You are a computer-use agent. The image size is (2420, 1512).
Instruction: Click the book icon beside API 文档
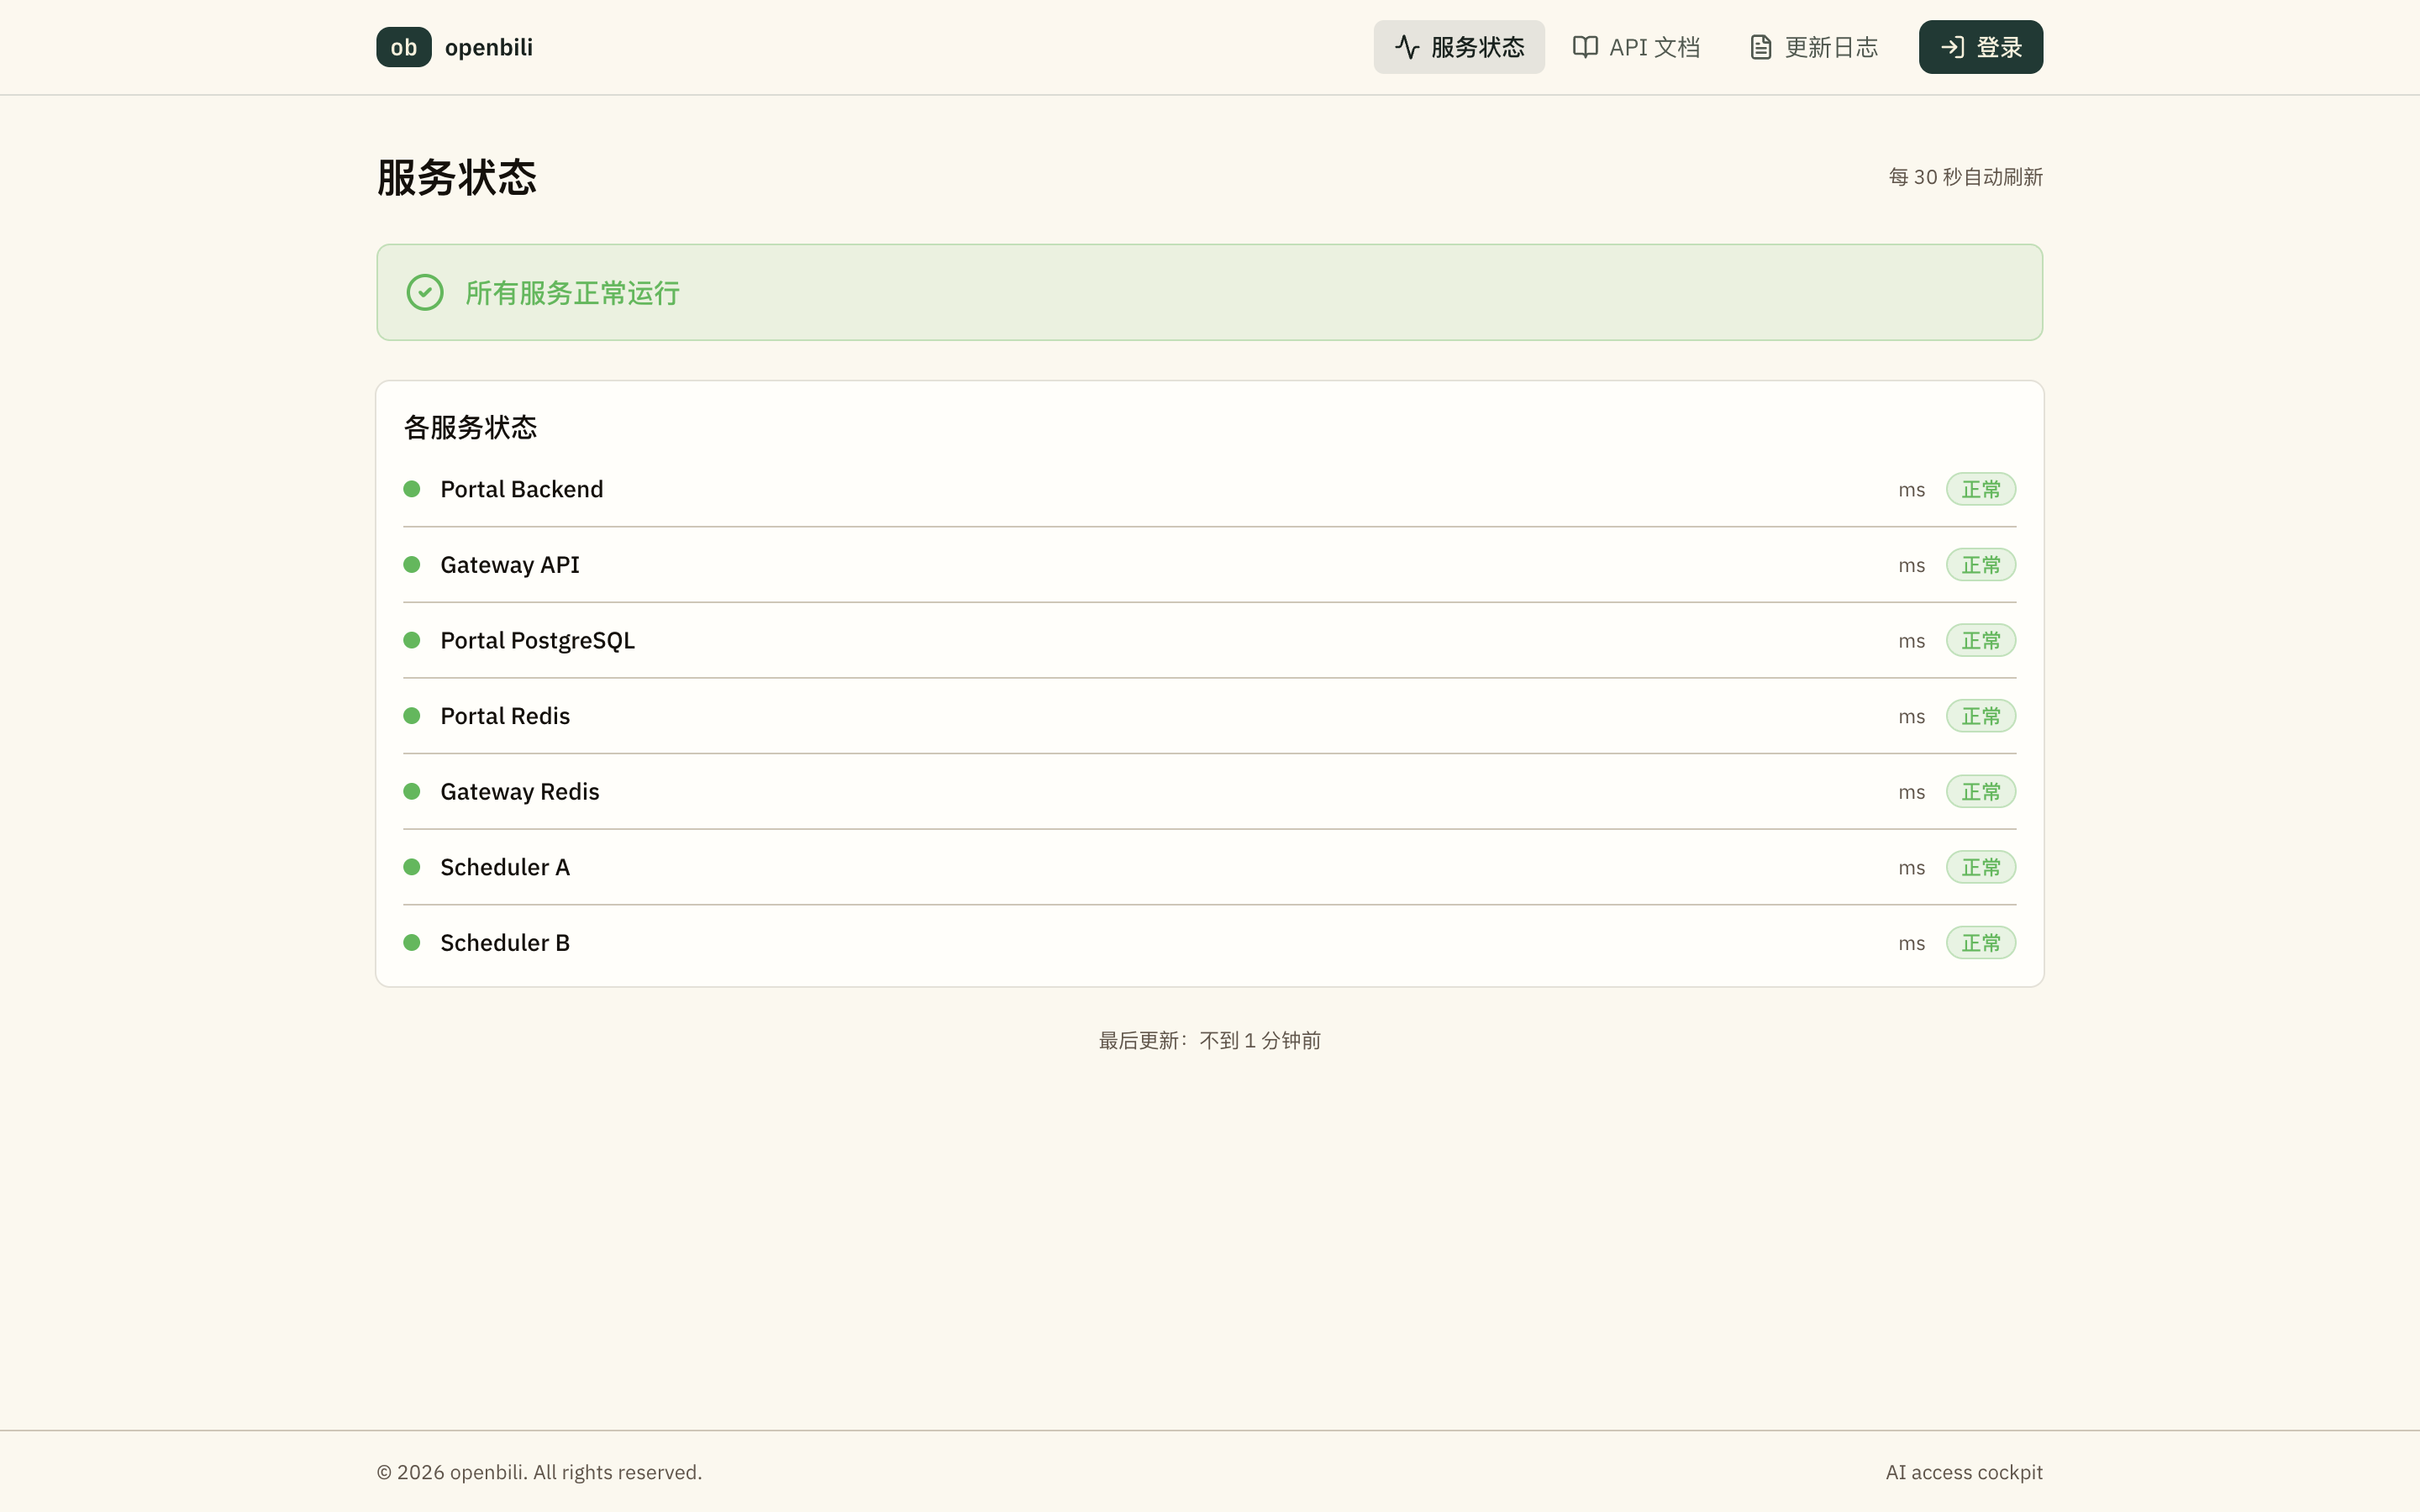point(1585,47)
